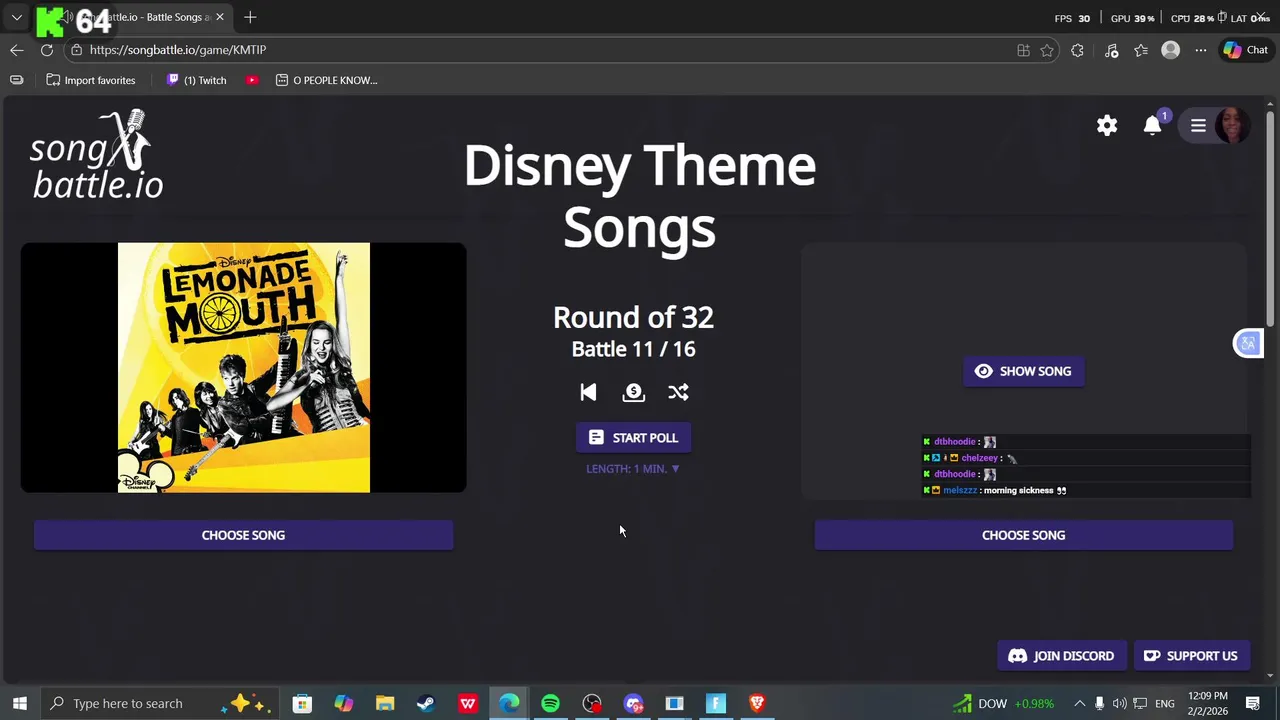Click the dollar donation icon

633,392
